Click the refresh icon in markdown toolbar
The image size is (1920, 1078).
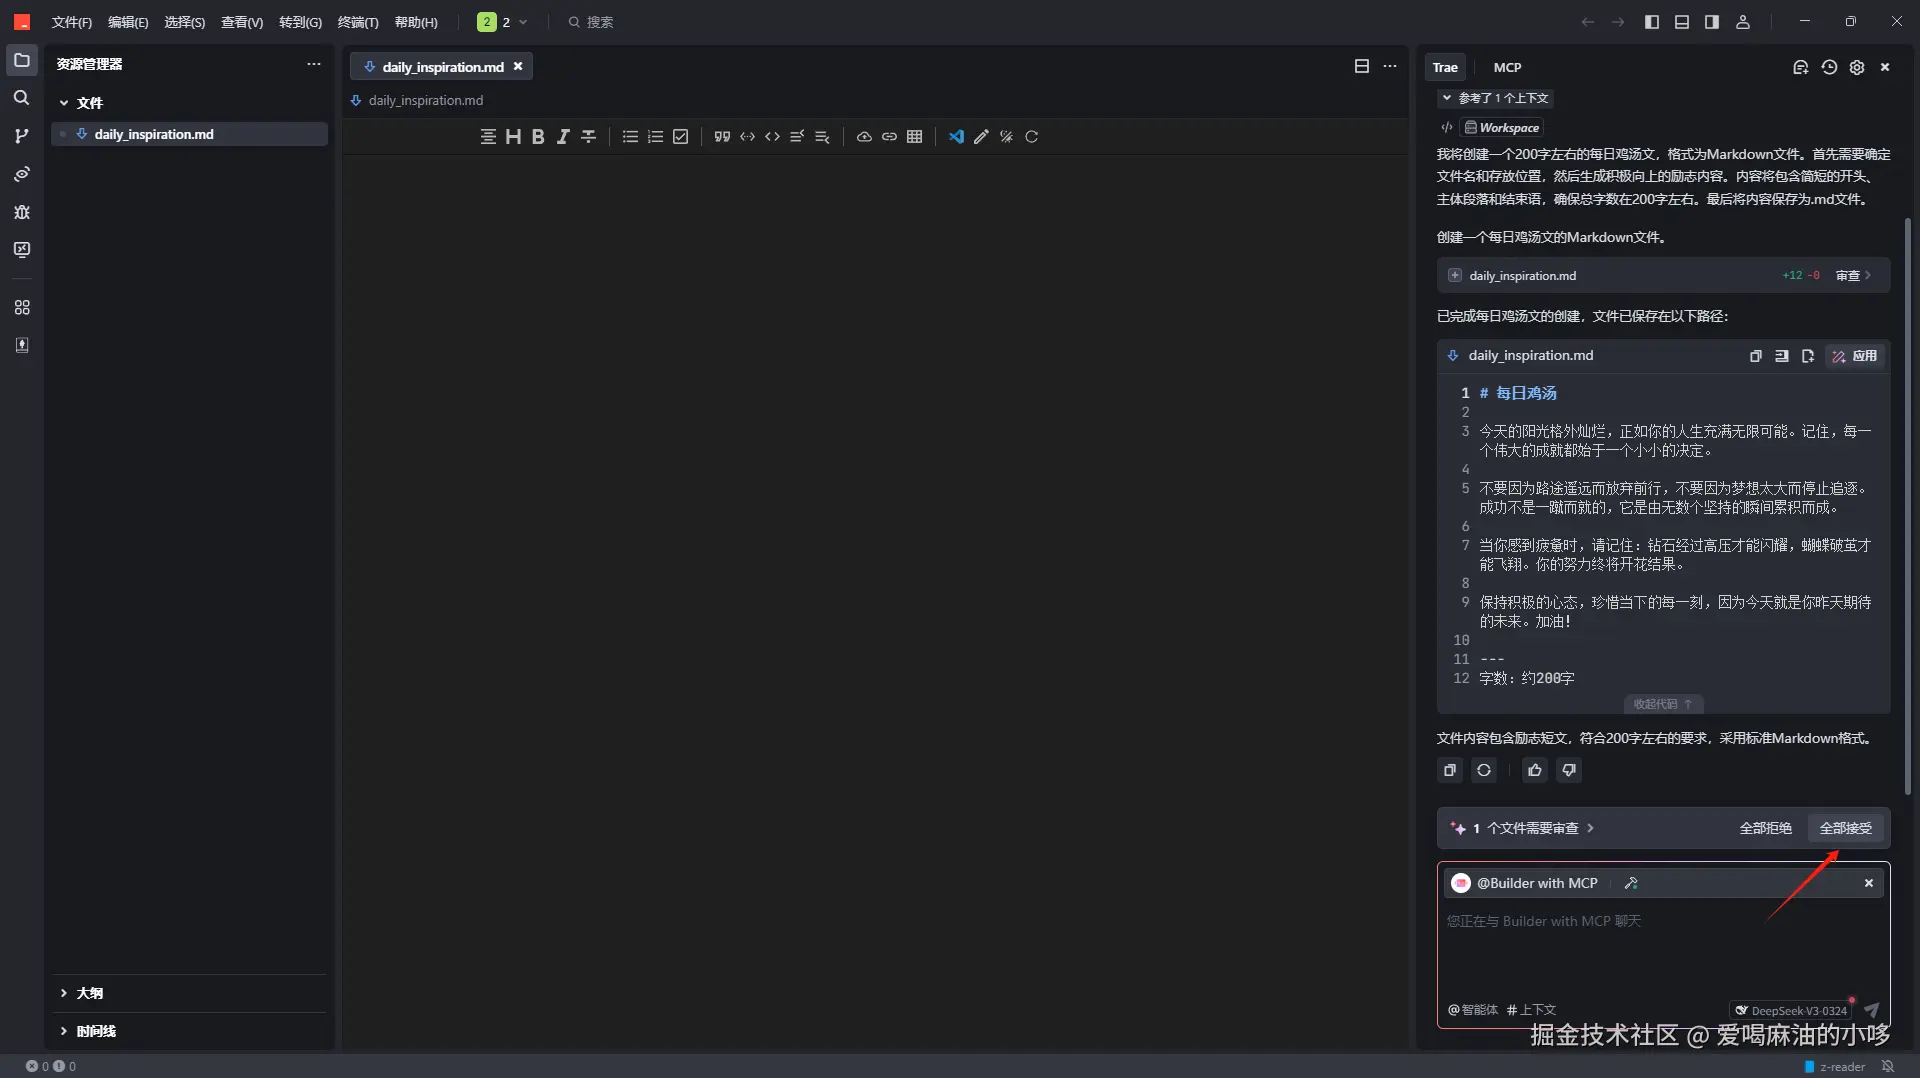tap(1031, 137)
